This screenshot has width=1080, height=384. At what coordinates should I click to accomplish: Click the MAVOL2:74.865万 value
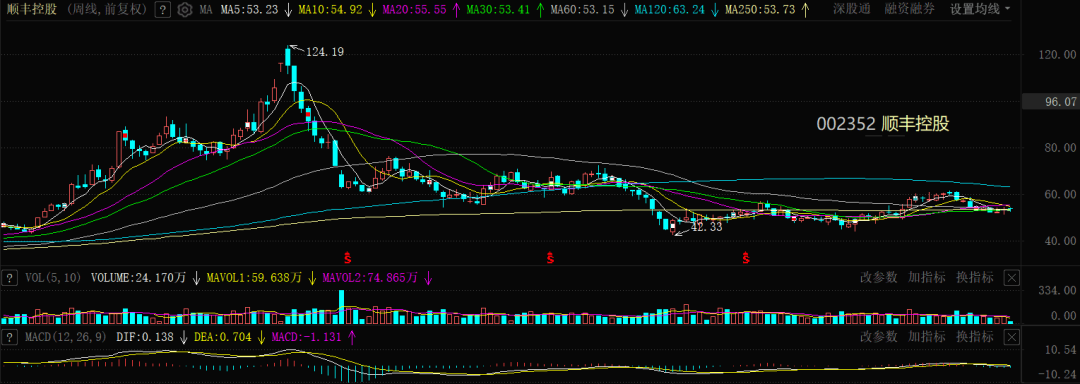pos(371,278)
